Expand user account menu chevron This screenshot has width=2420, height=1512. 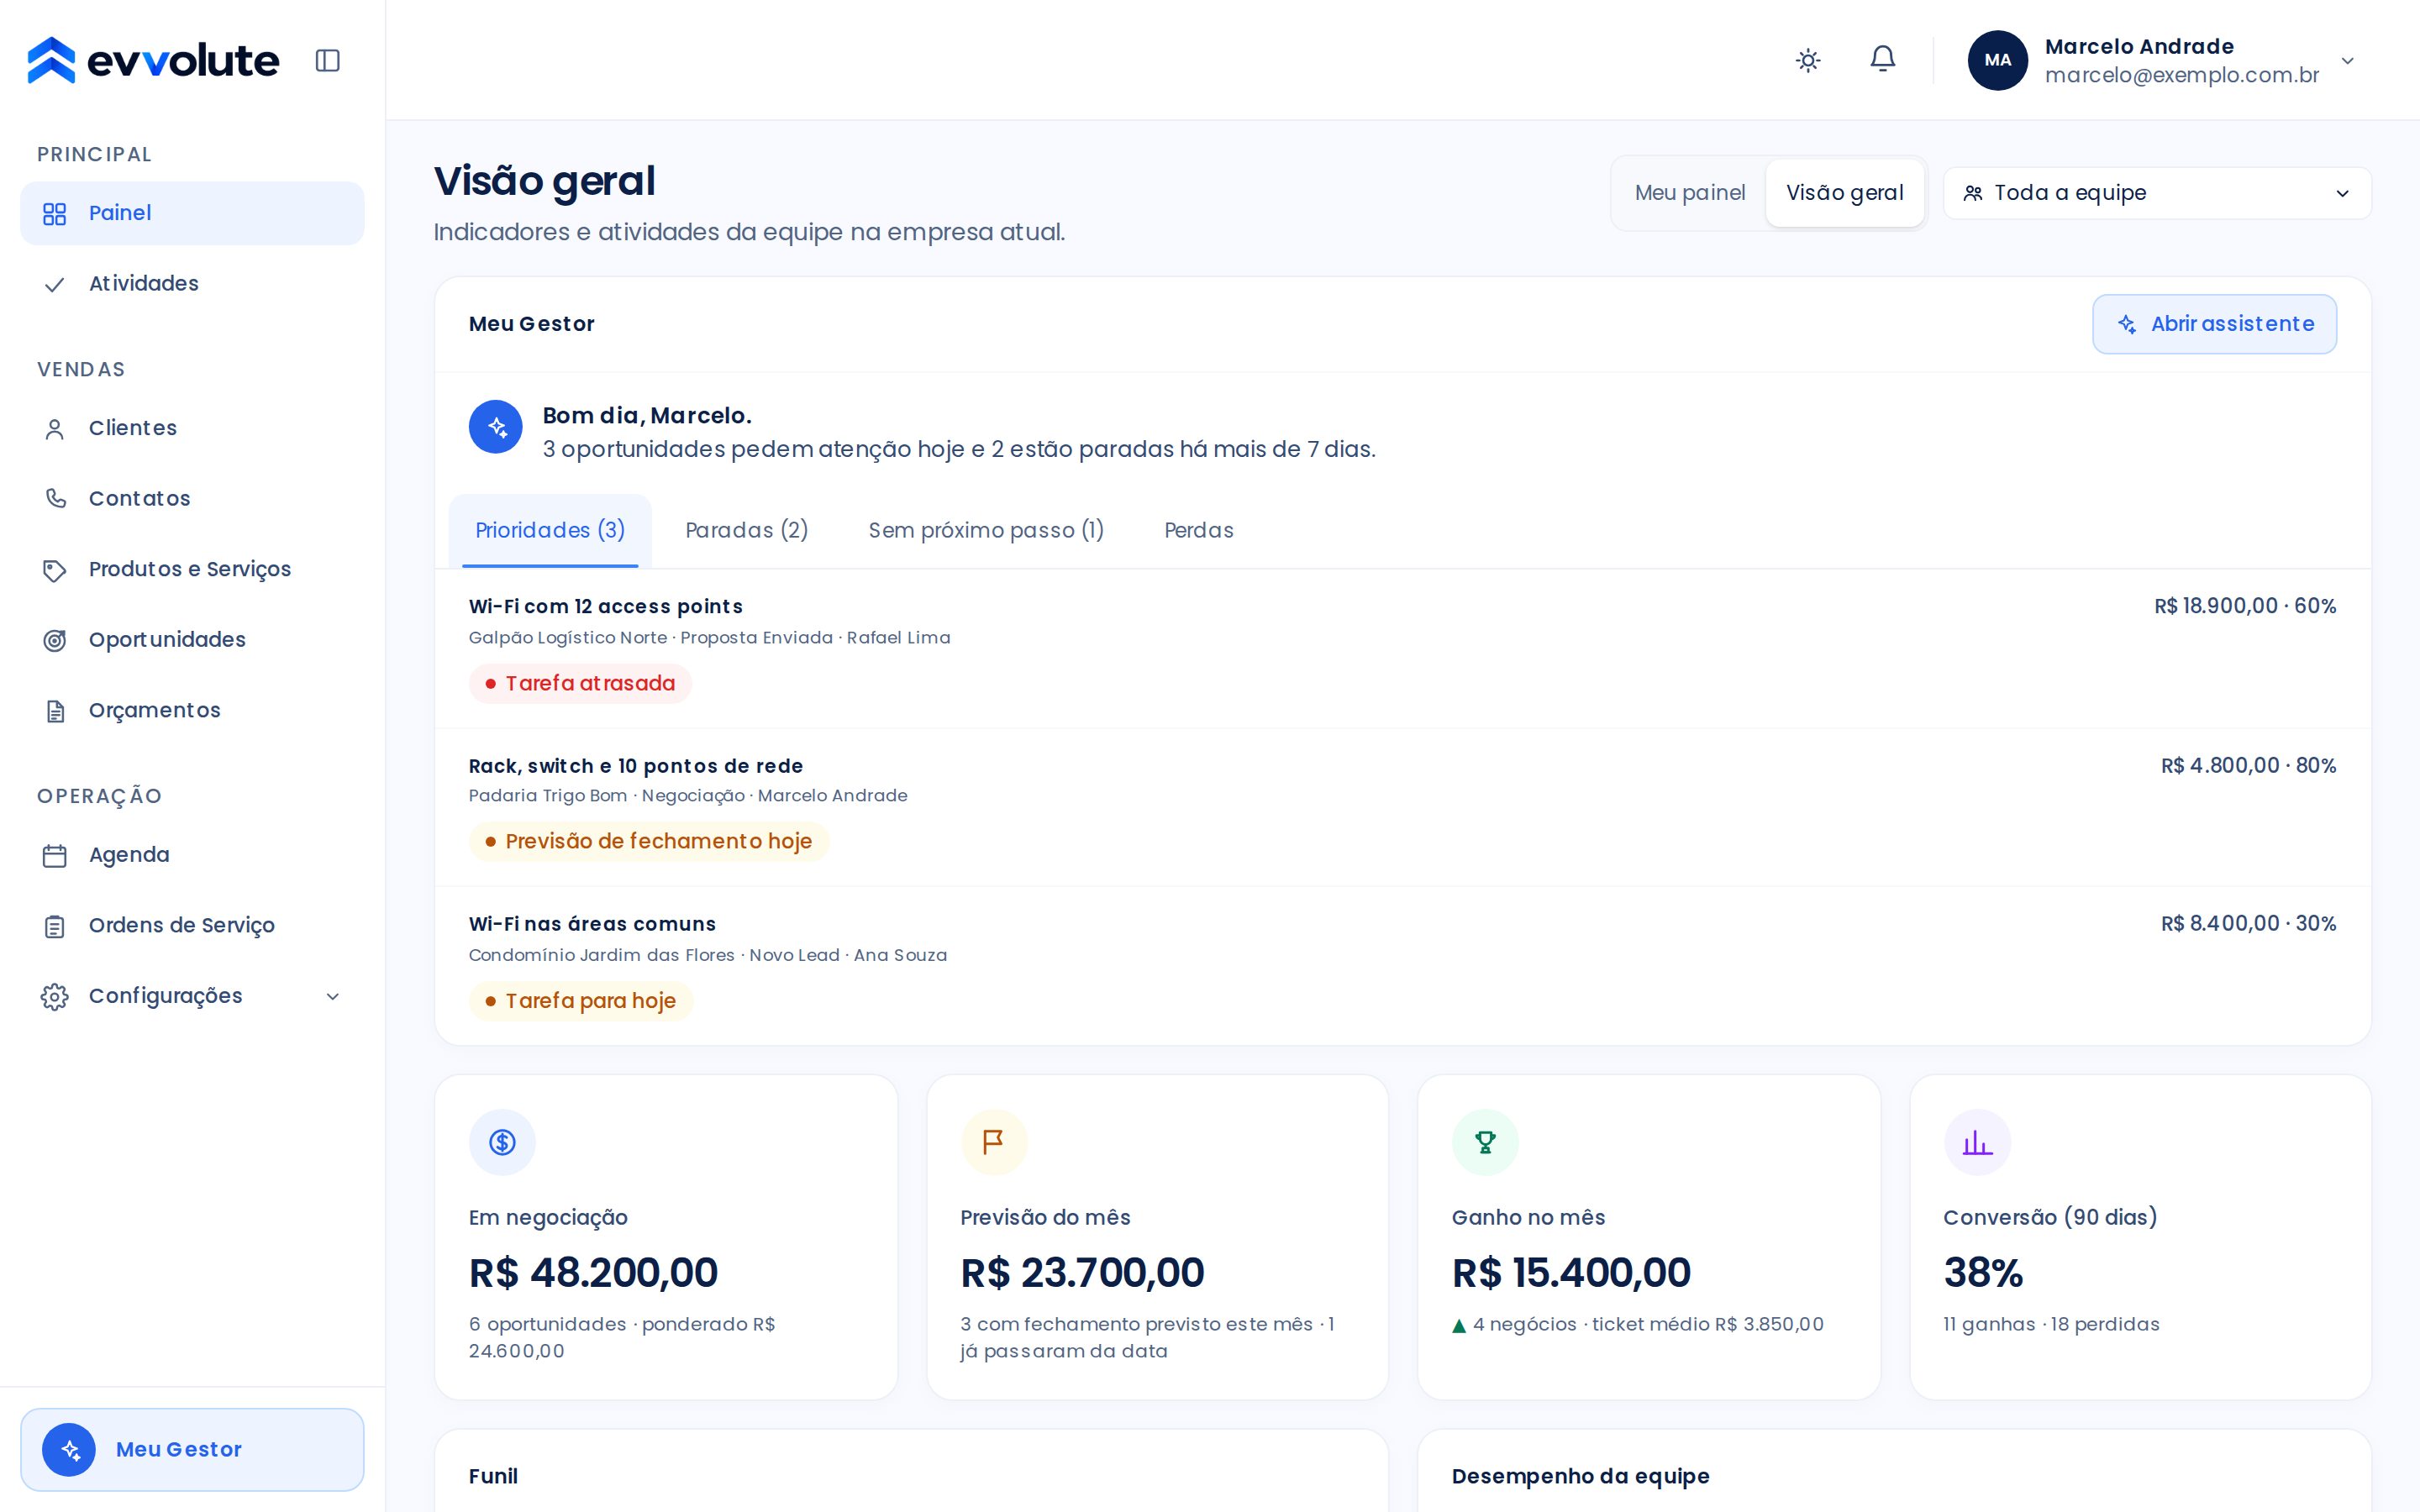[x=2348, y=61]
